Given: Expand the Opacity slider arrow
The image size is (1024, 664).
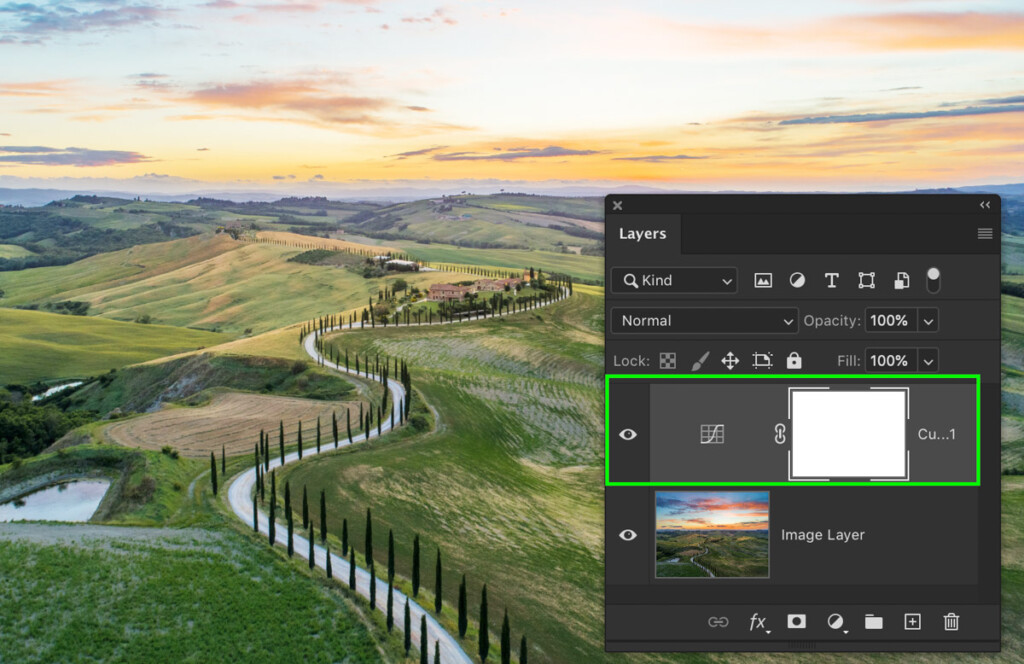Looking at the screenshot, I should (x=928, y=321).
